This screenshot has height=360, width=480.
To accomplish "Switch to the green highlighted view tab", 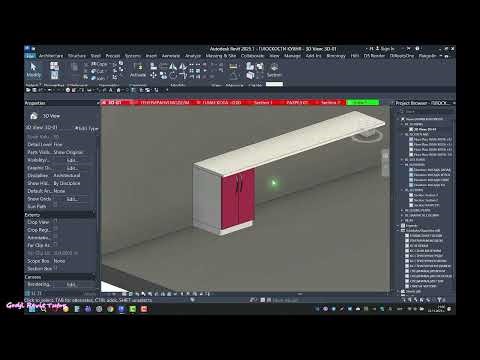I will coord(363,102).
